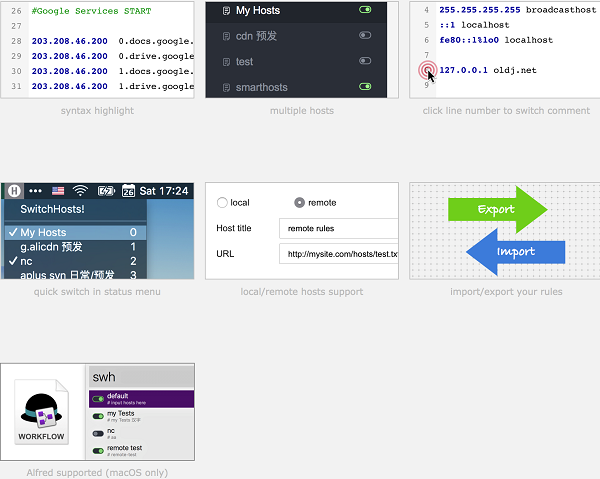Click multiple hosts caption
The image size is (600, 479).
pos(302,111)
